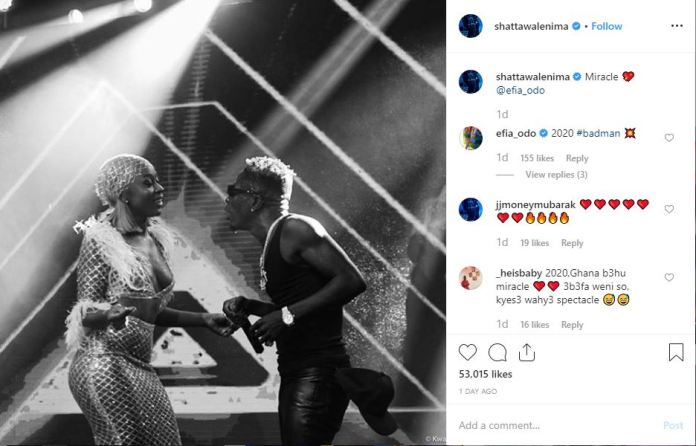Open efia_odo's profile picture

(471, 138)
